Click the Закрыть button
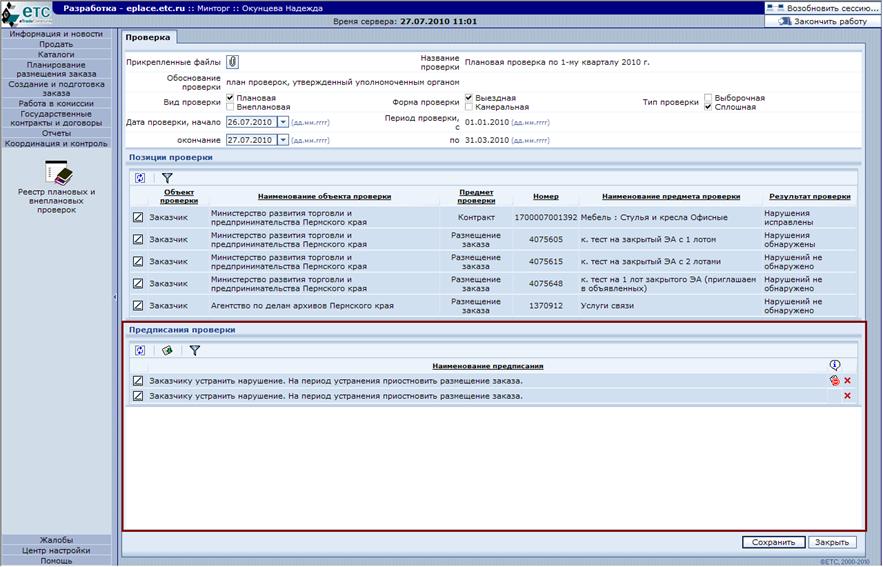This screenshot has height=567, width=883. (832, 542)
